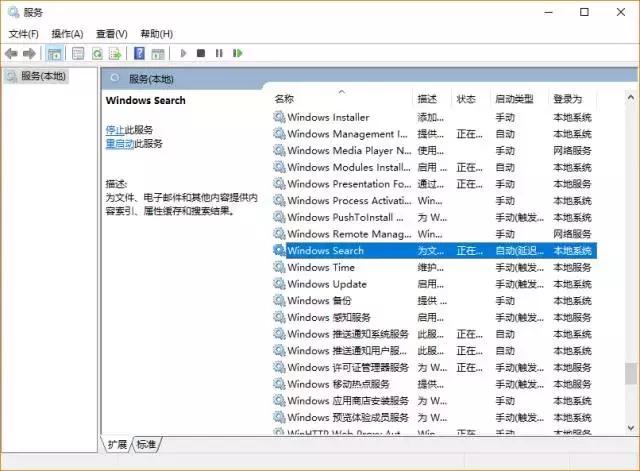Open the 查看(V) menu

111,33
